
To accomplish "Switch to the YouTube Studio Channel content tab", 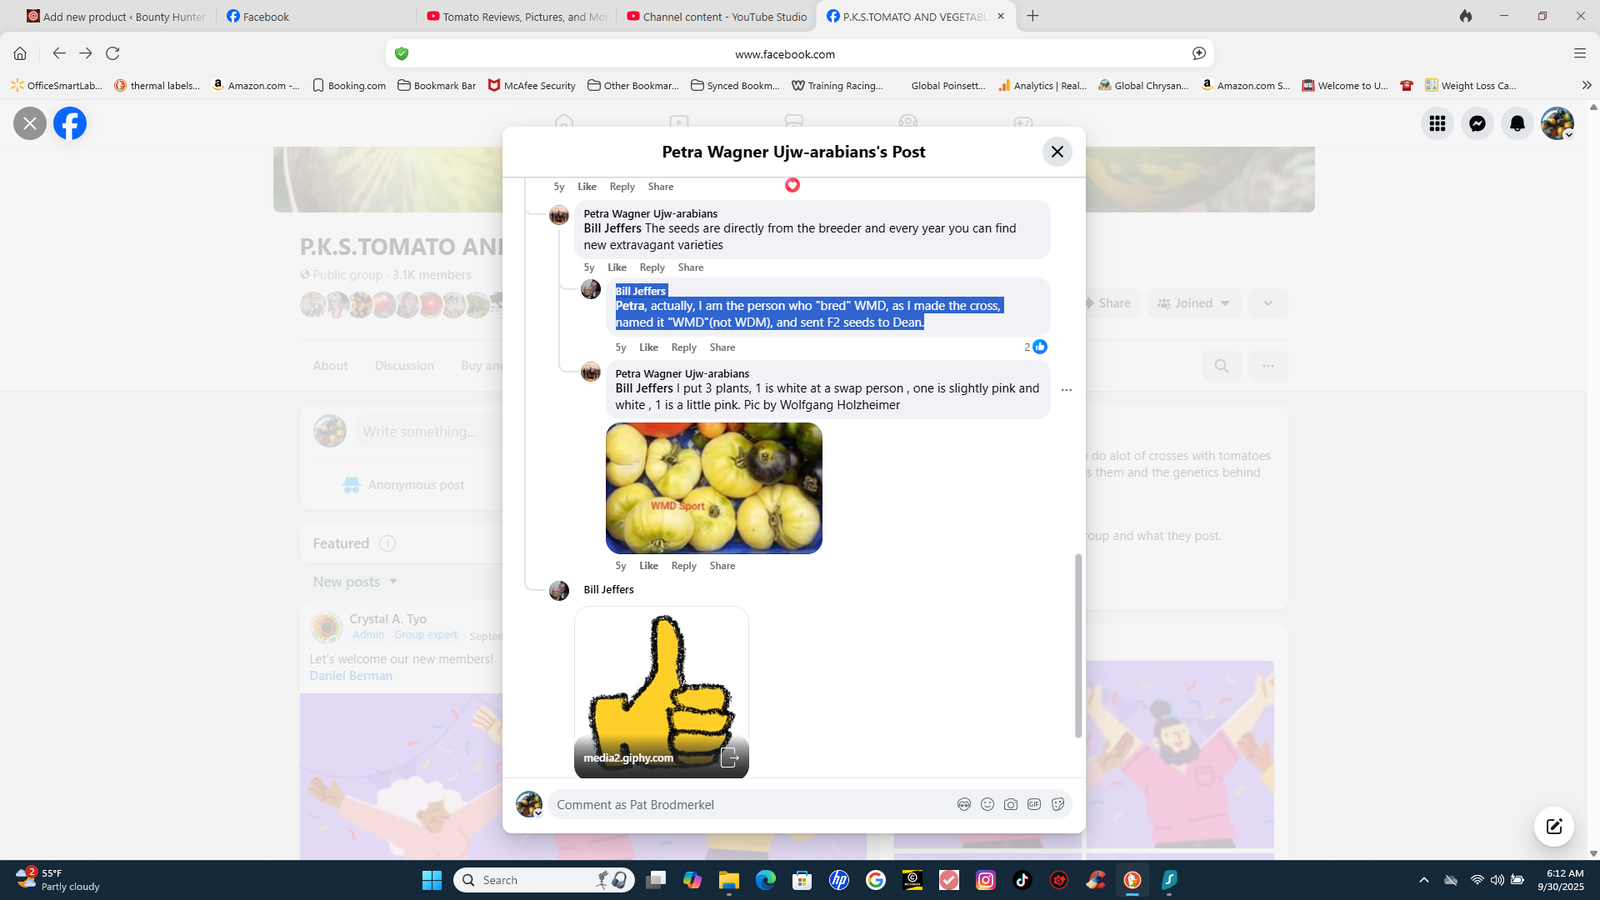I will [x=716, y=17].
